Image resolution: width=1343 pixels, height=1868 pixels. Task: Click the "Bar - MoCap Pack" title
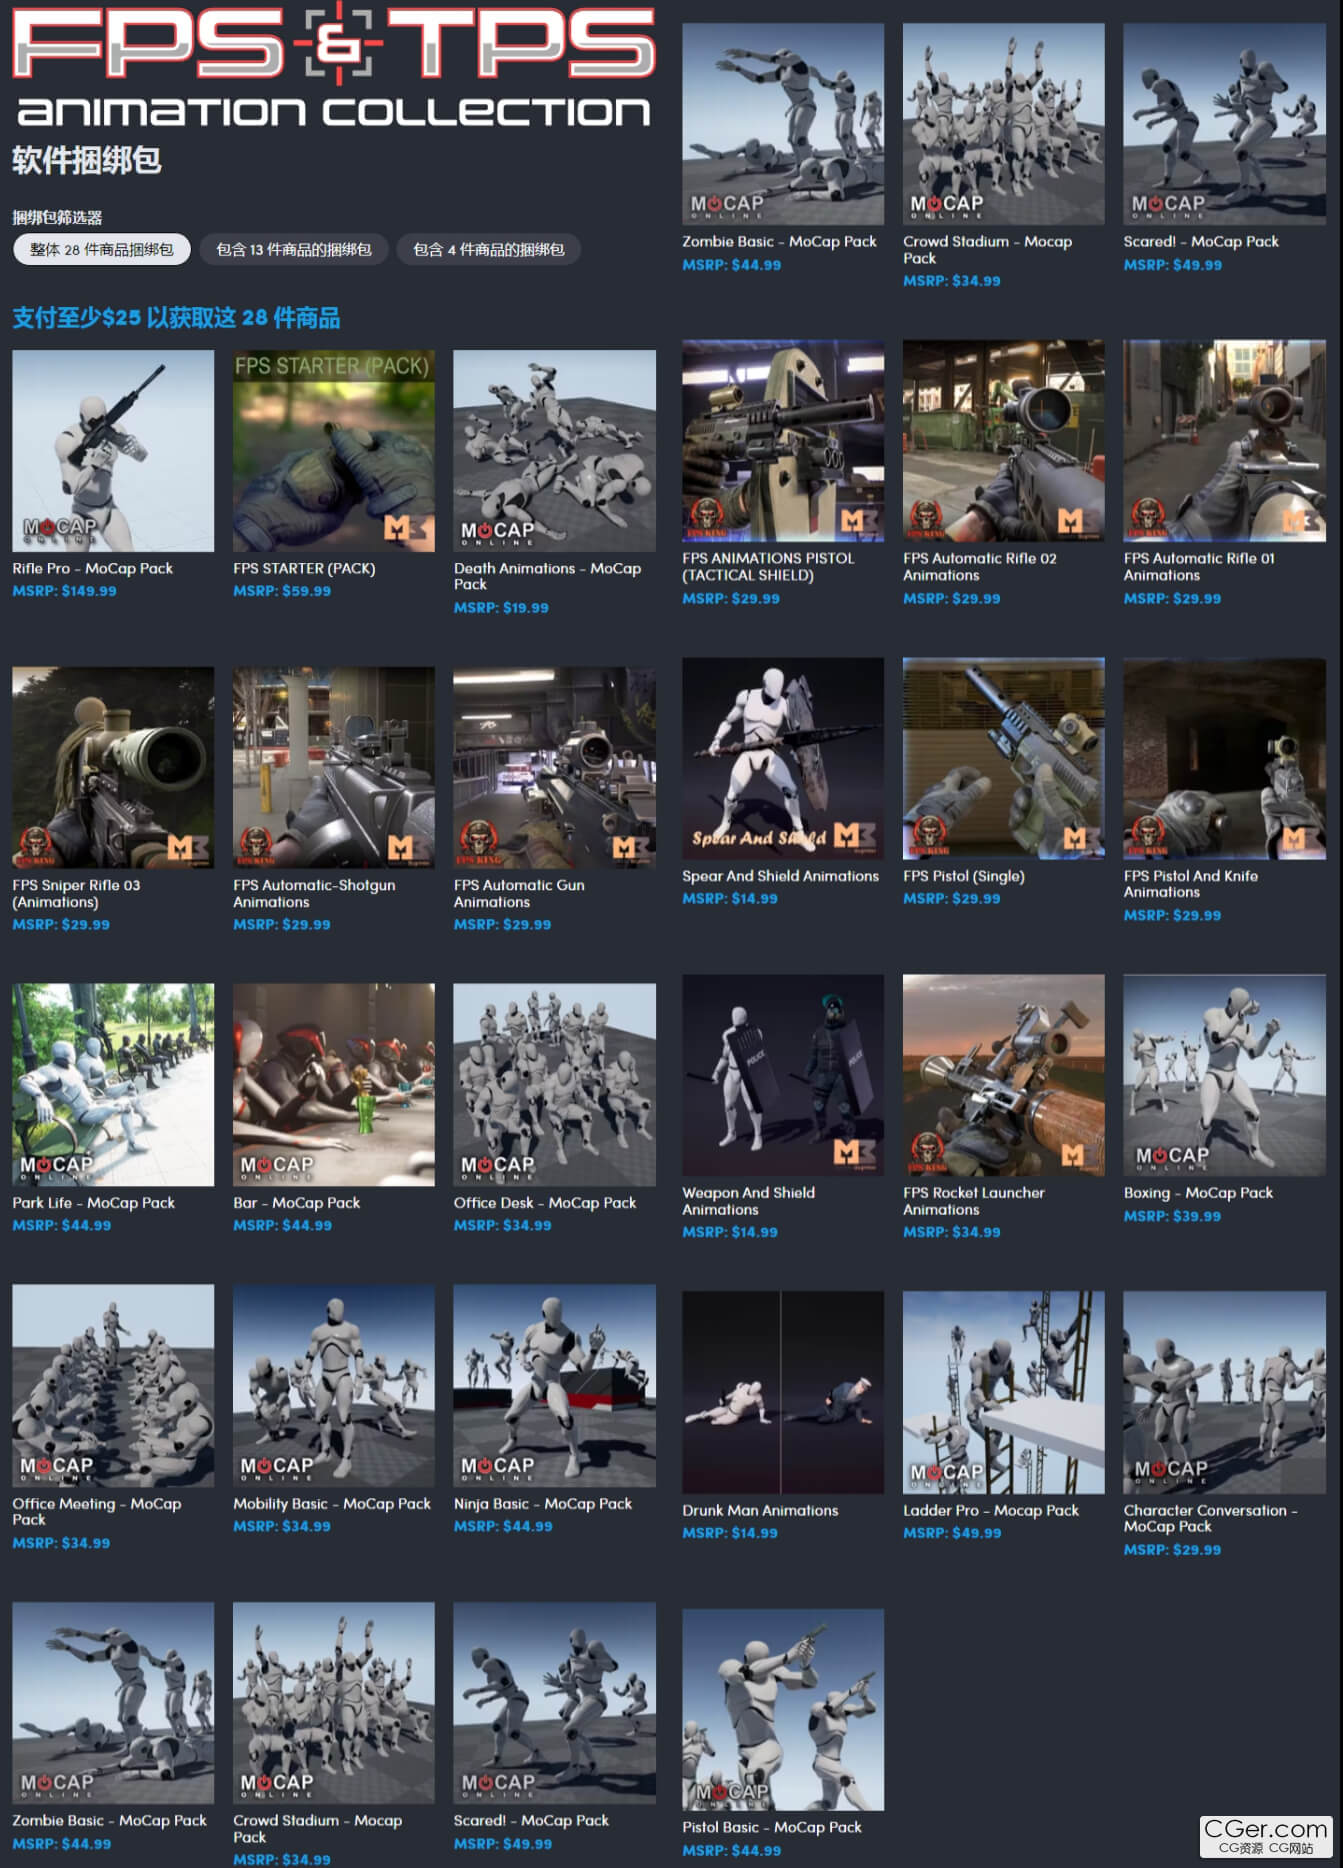tap(296, 1203)
